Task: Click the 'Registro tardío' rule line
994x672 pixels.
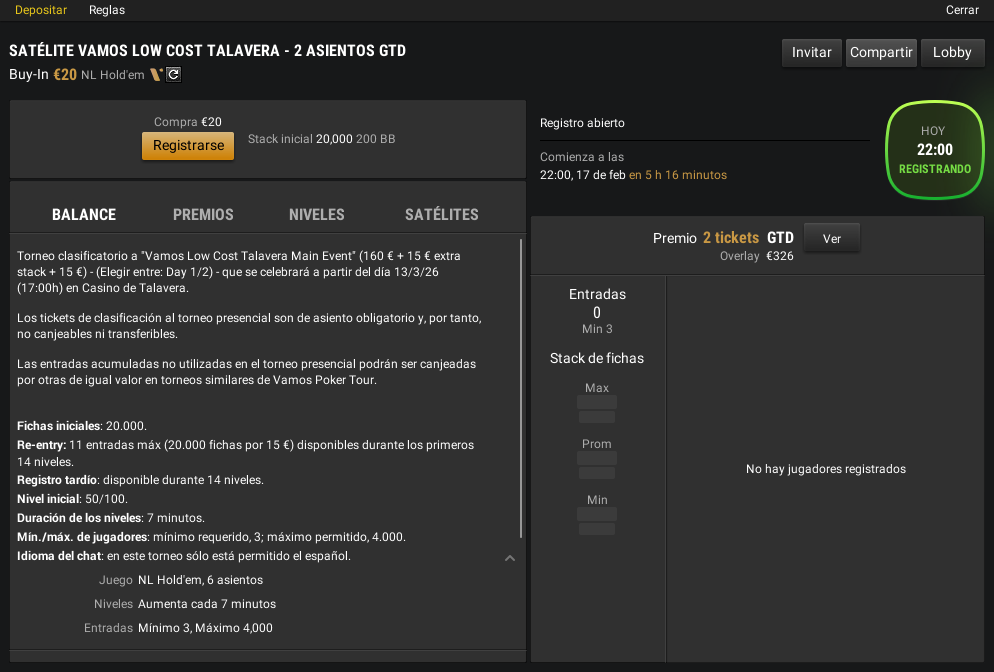Action: [x=140, y=480]
